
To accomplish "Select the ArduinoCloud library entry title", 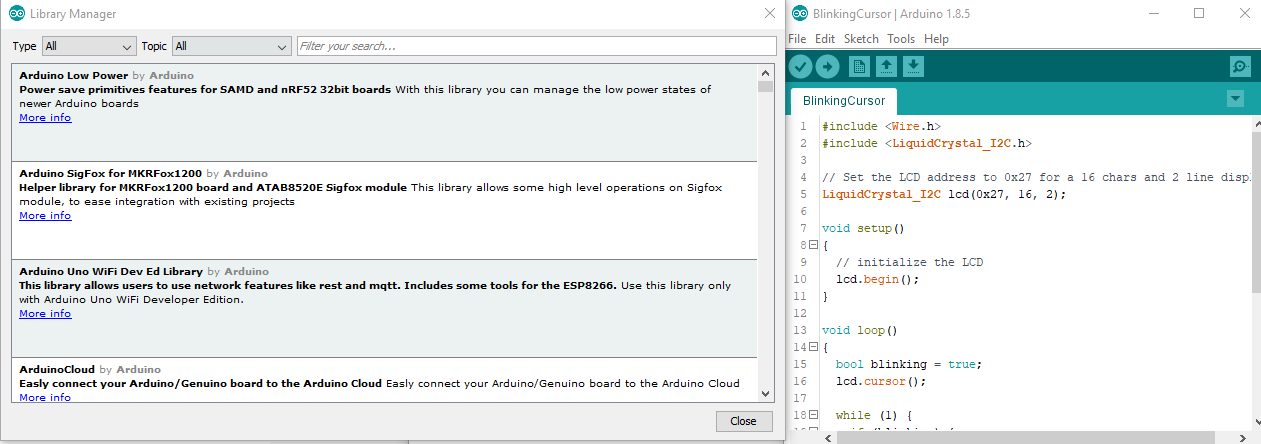I will click(x=57, y=369).
